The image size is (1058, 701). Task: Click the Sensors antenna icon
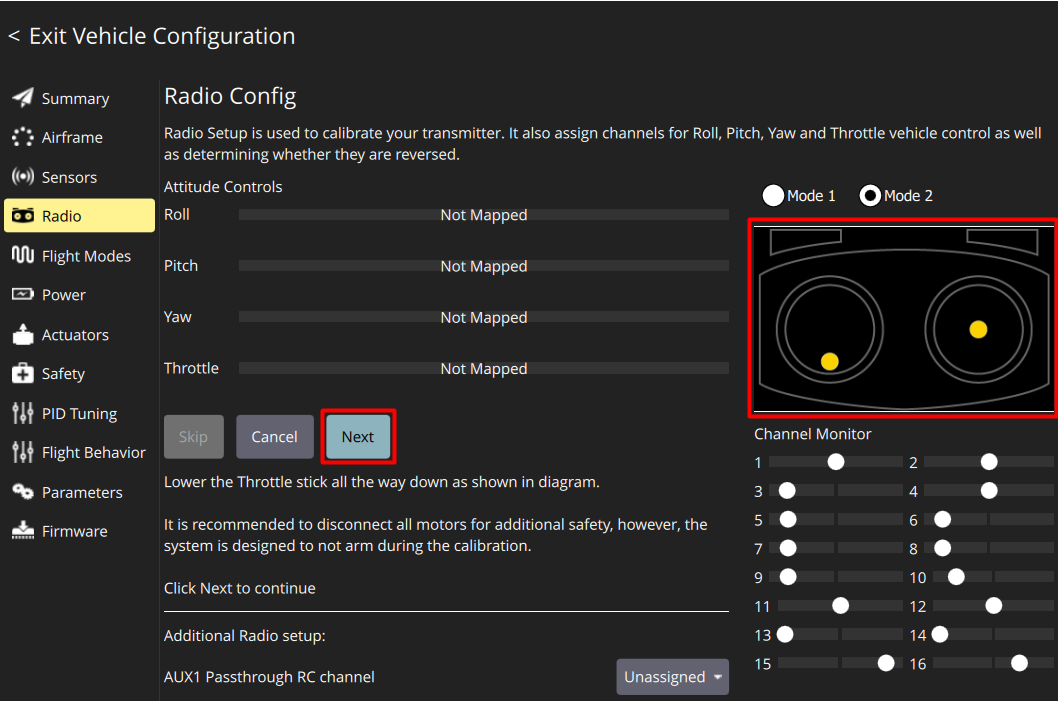[21, 176]
